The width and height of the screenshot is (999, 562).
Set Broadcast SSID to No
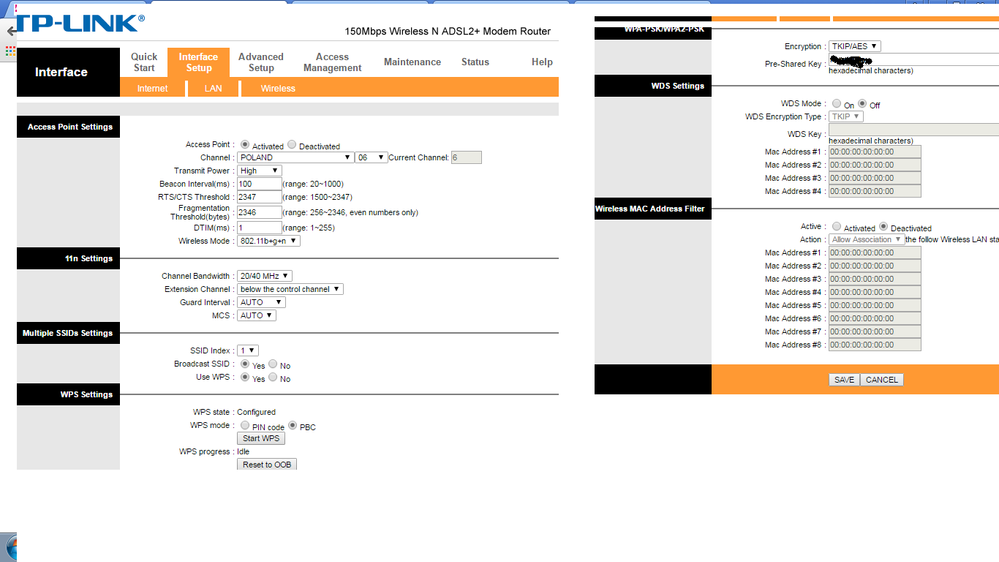click(x=274, y=365)
